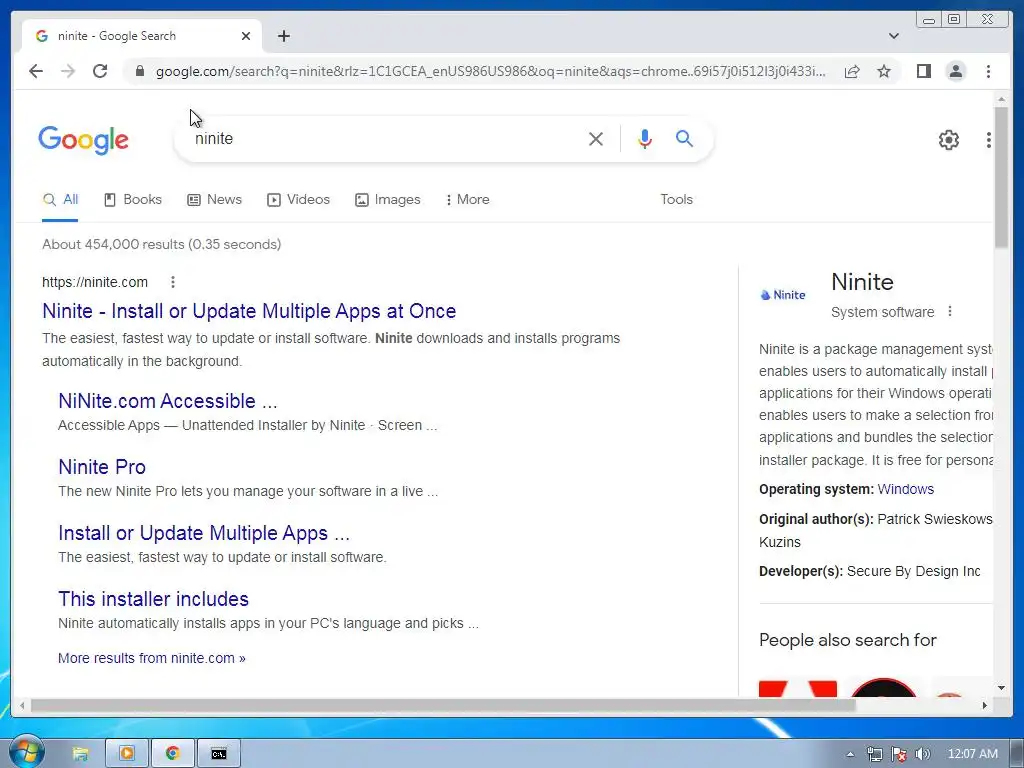Screen dimensions: 1024x768
Task: Expand the More search filters menu
Action: pyautogui.click(x=468, y=200)
